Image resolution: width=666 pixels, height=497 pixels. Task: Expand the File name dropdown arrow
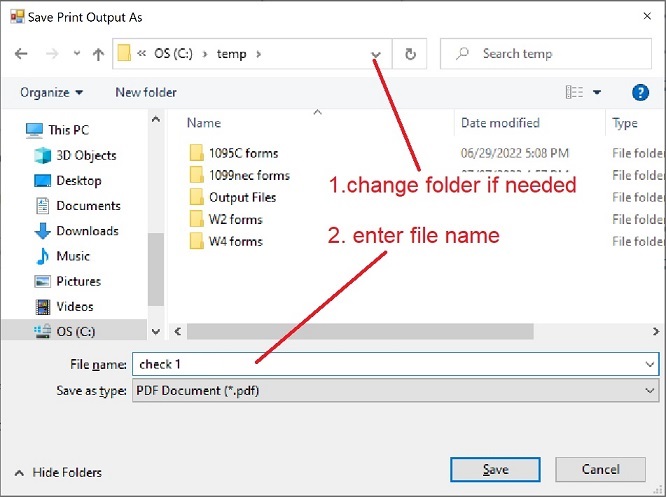pos(651,365)
